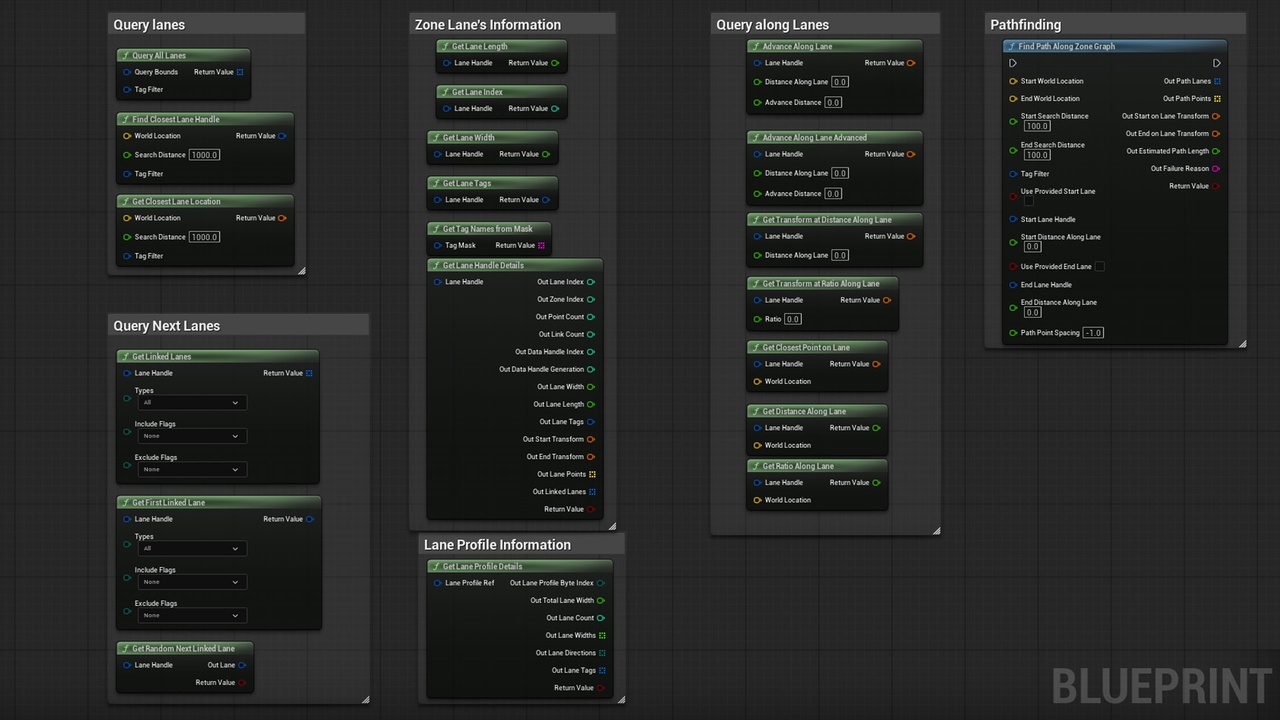Click Out Linked Lanes array pin
1280x720 pixels.
coord(592,491)
